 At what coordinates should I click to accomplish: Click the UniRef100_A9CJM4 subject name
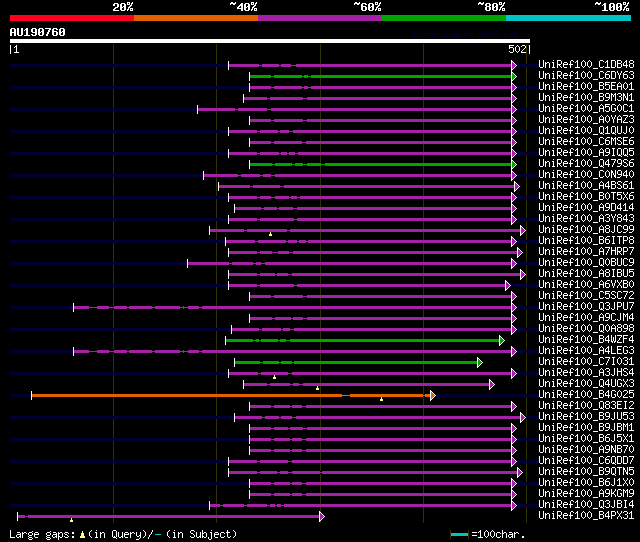[586, 318]
